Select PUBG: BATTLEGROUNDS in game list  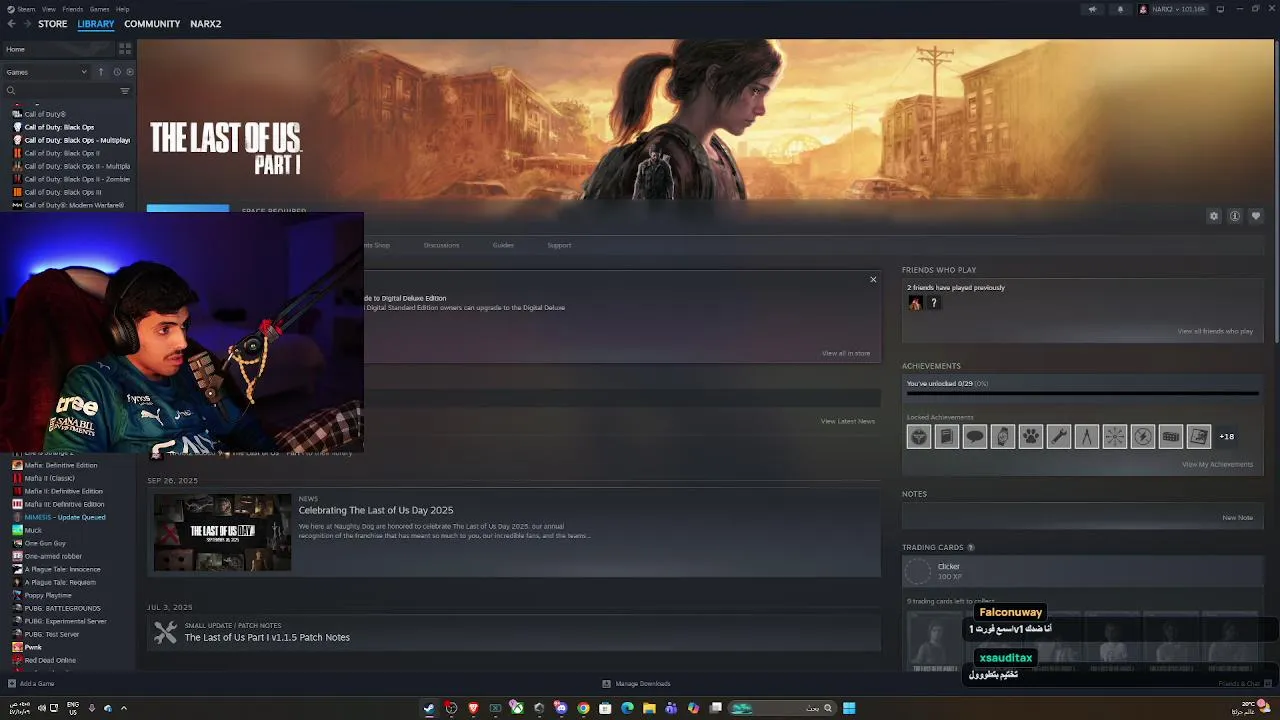click(x=62, y=608)
